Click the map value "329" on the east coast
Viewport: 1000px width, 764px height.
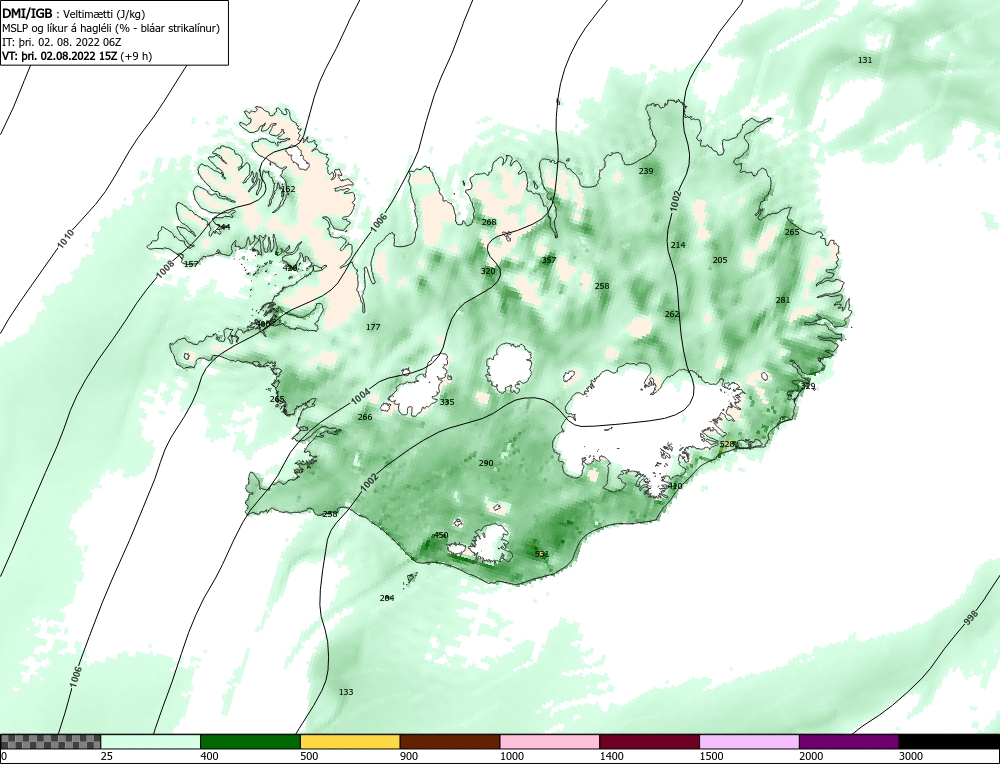(808, 386)
